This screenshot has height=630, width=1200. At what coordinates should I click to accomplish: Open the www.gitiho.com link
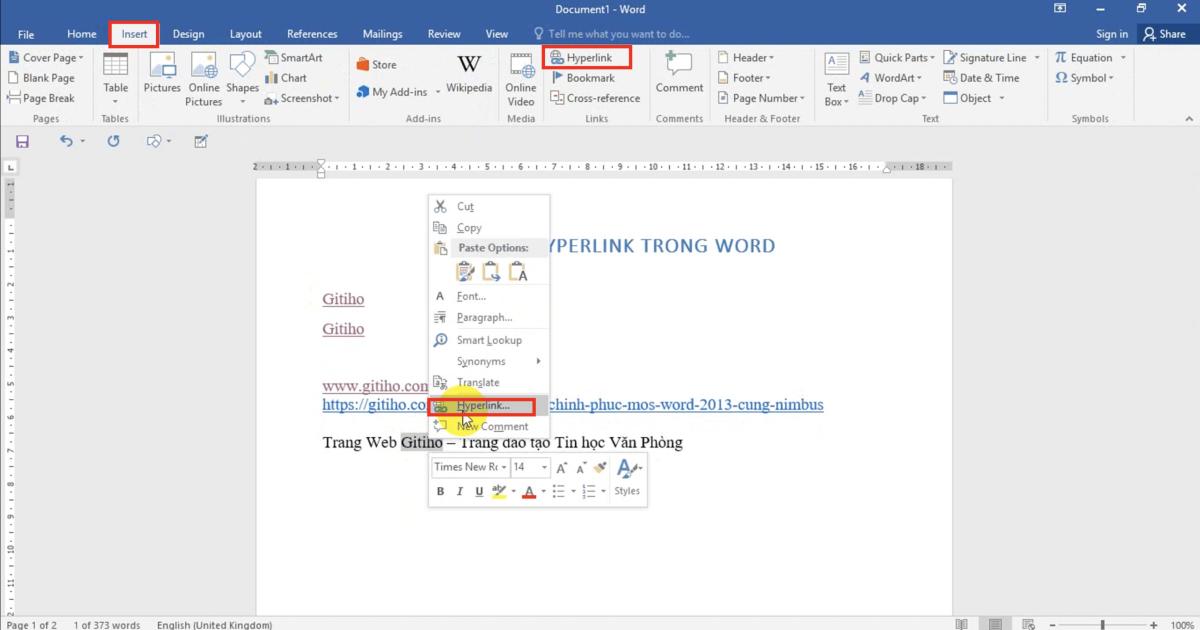(373, 383)
